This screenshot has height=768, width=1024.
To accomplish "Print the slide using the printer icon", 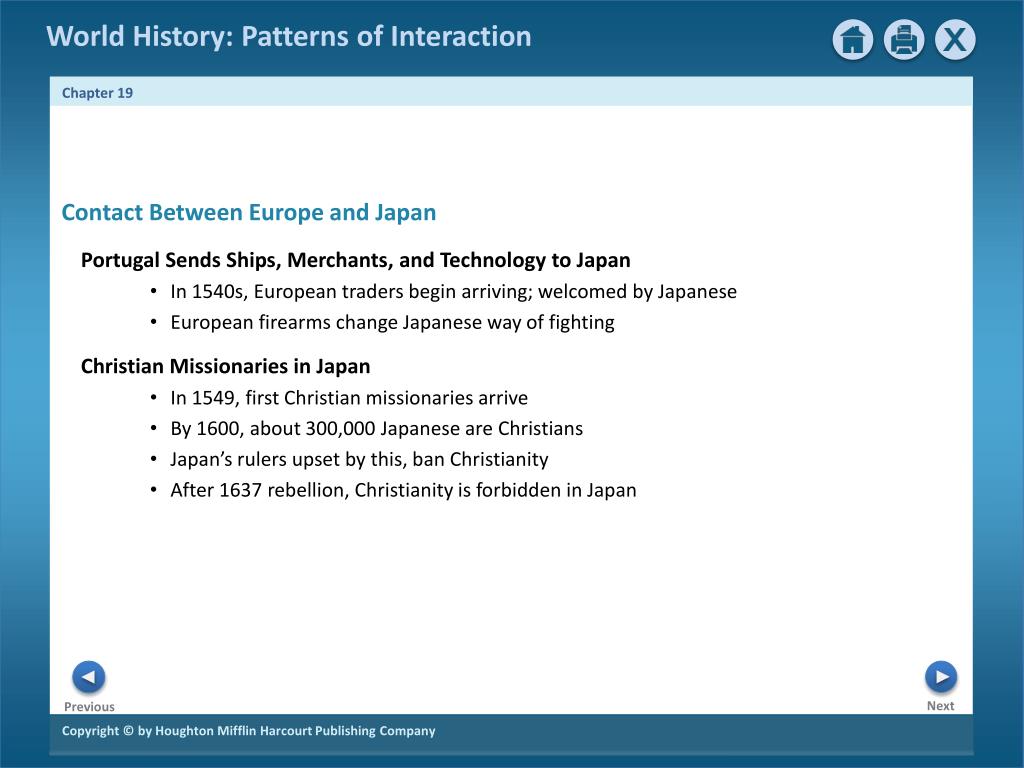I will (x=904, y=40).
